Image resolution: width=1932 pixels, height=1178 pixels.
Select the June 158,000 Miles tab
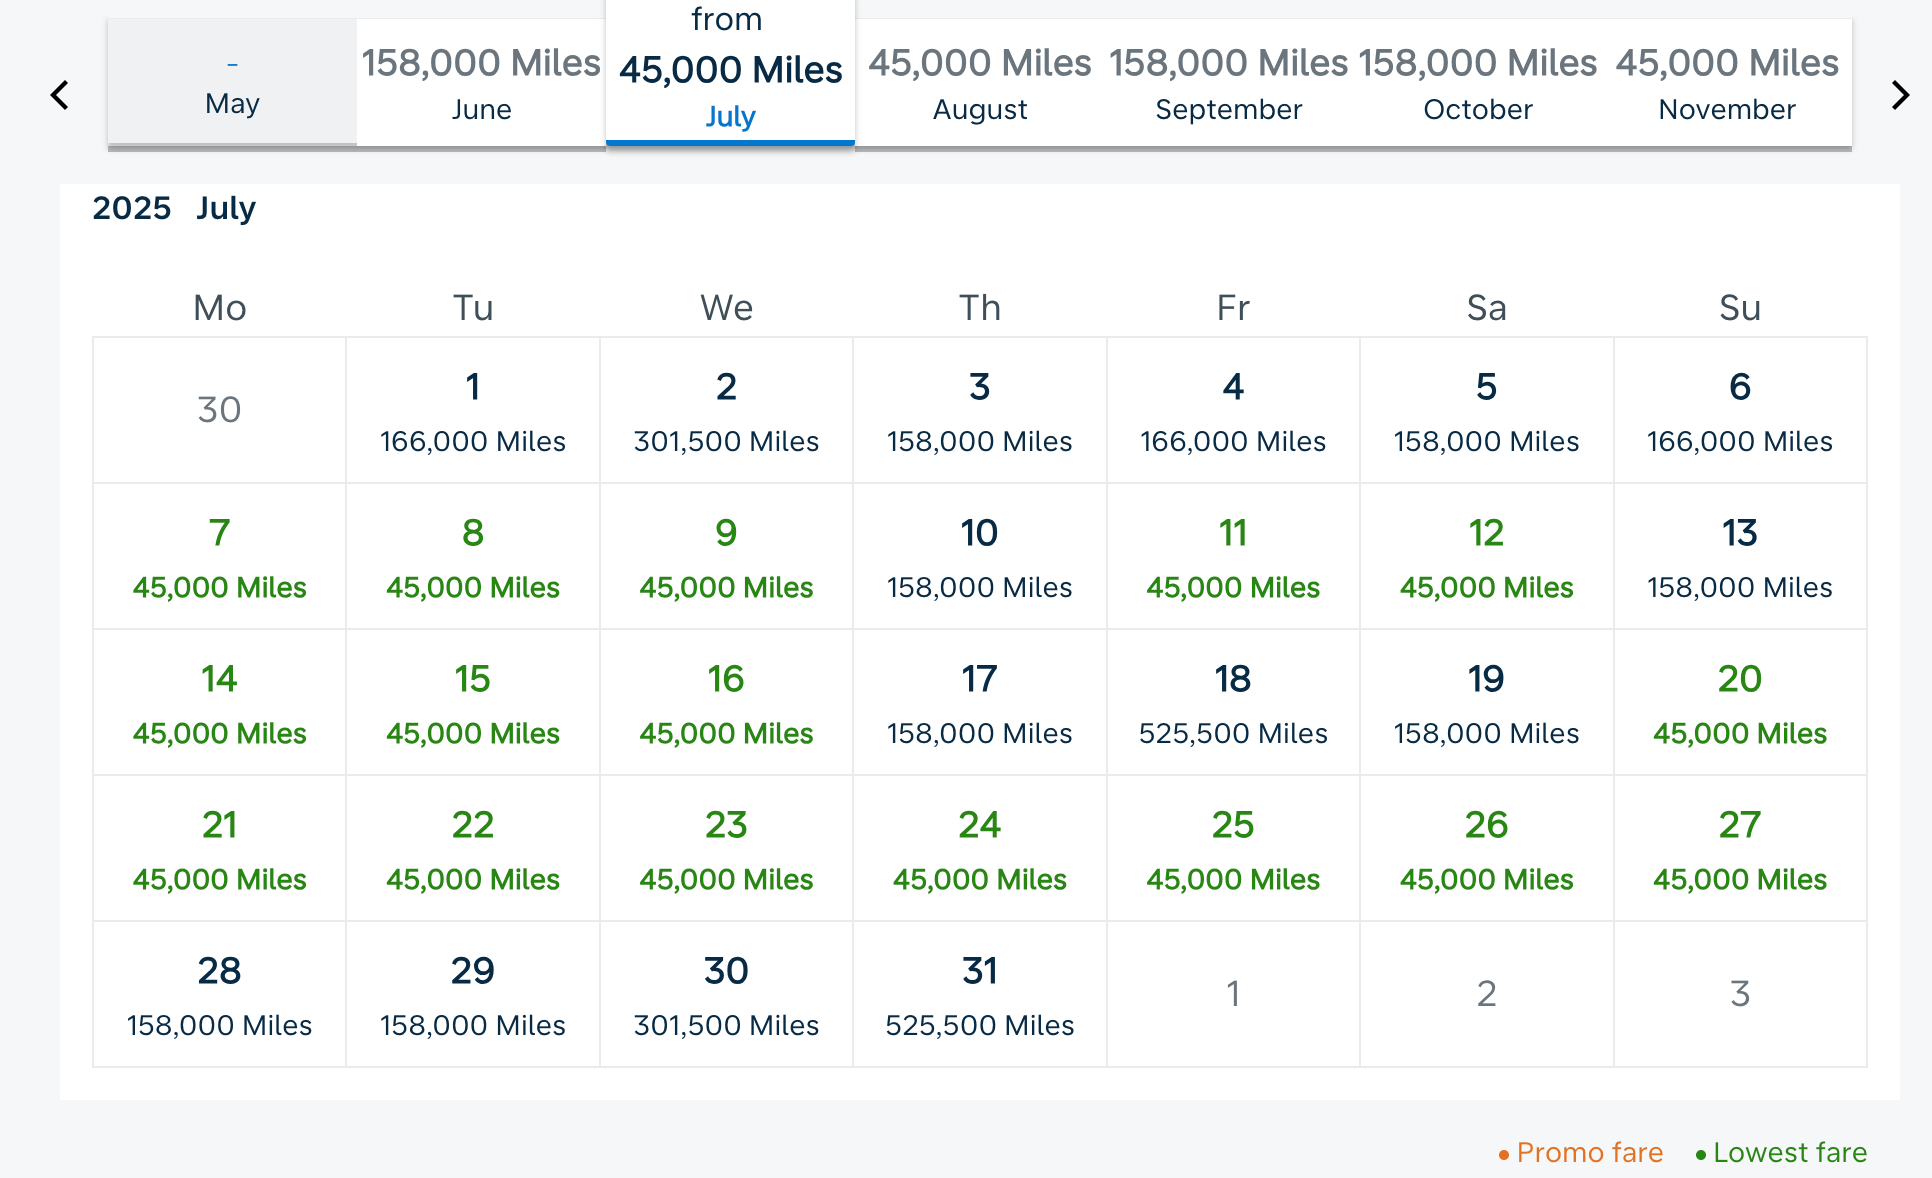point(481,84)
